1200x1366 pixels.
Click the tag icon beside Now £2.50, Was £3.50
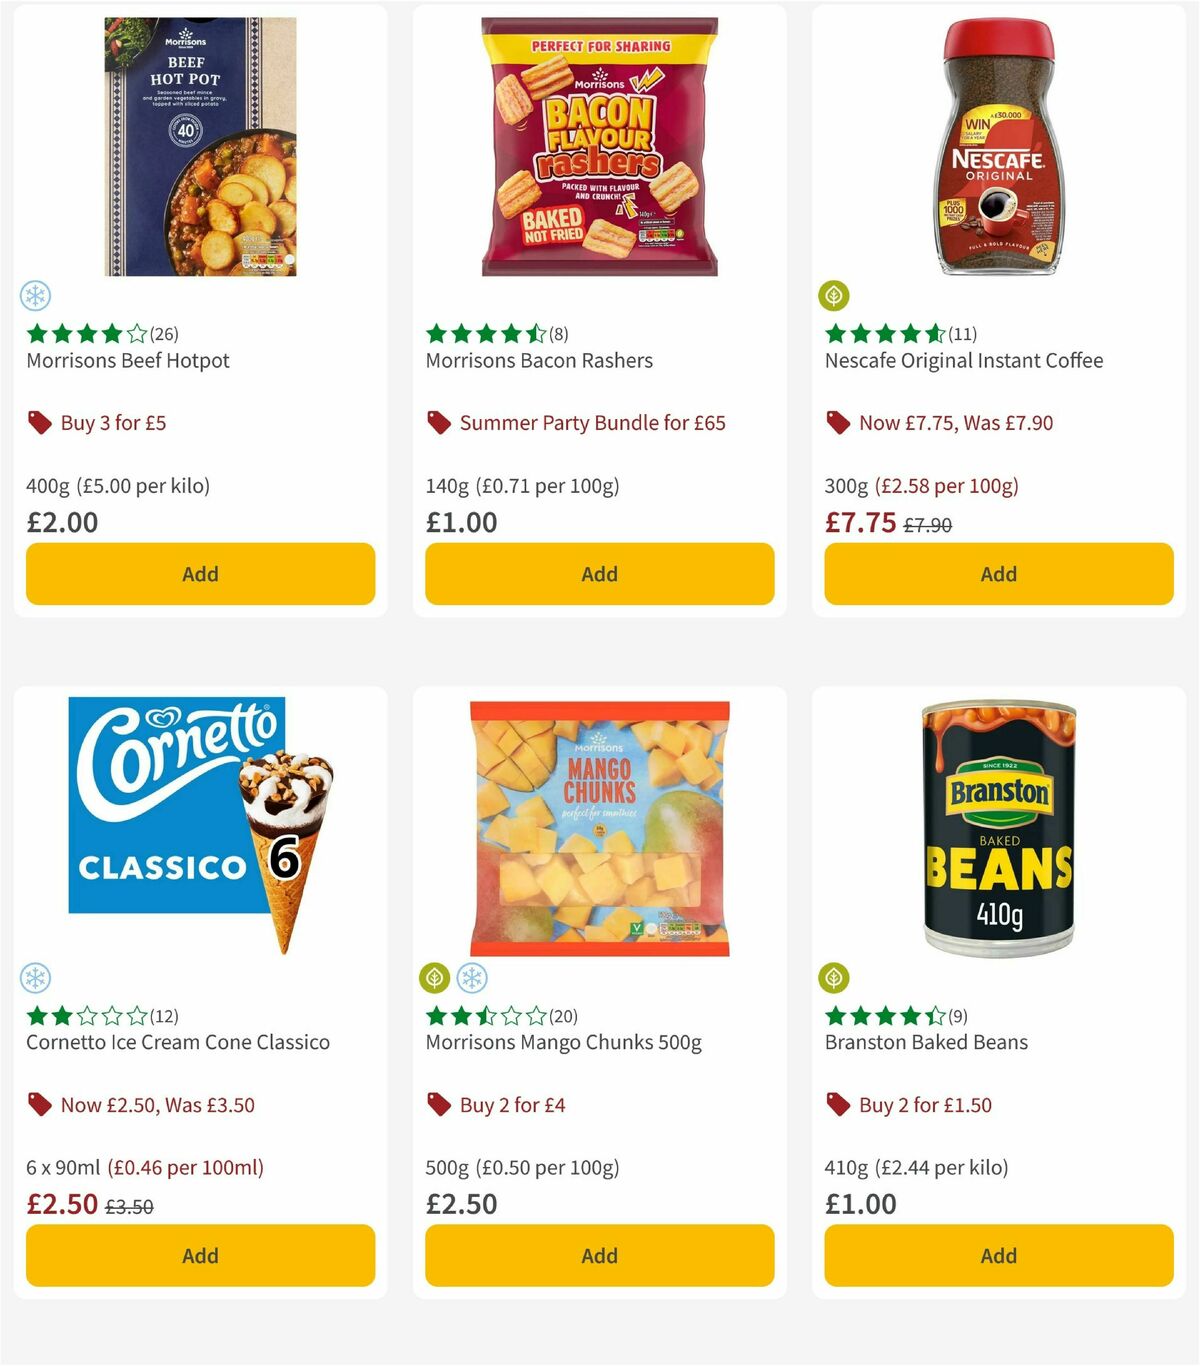pos(39,1104)
